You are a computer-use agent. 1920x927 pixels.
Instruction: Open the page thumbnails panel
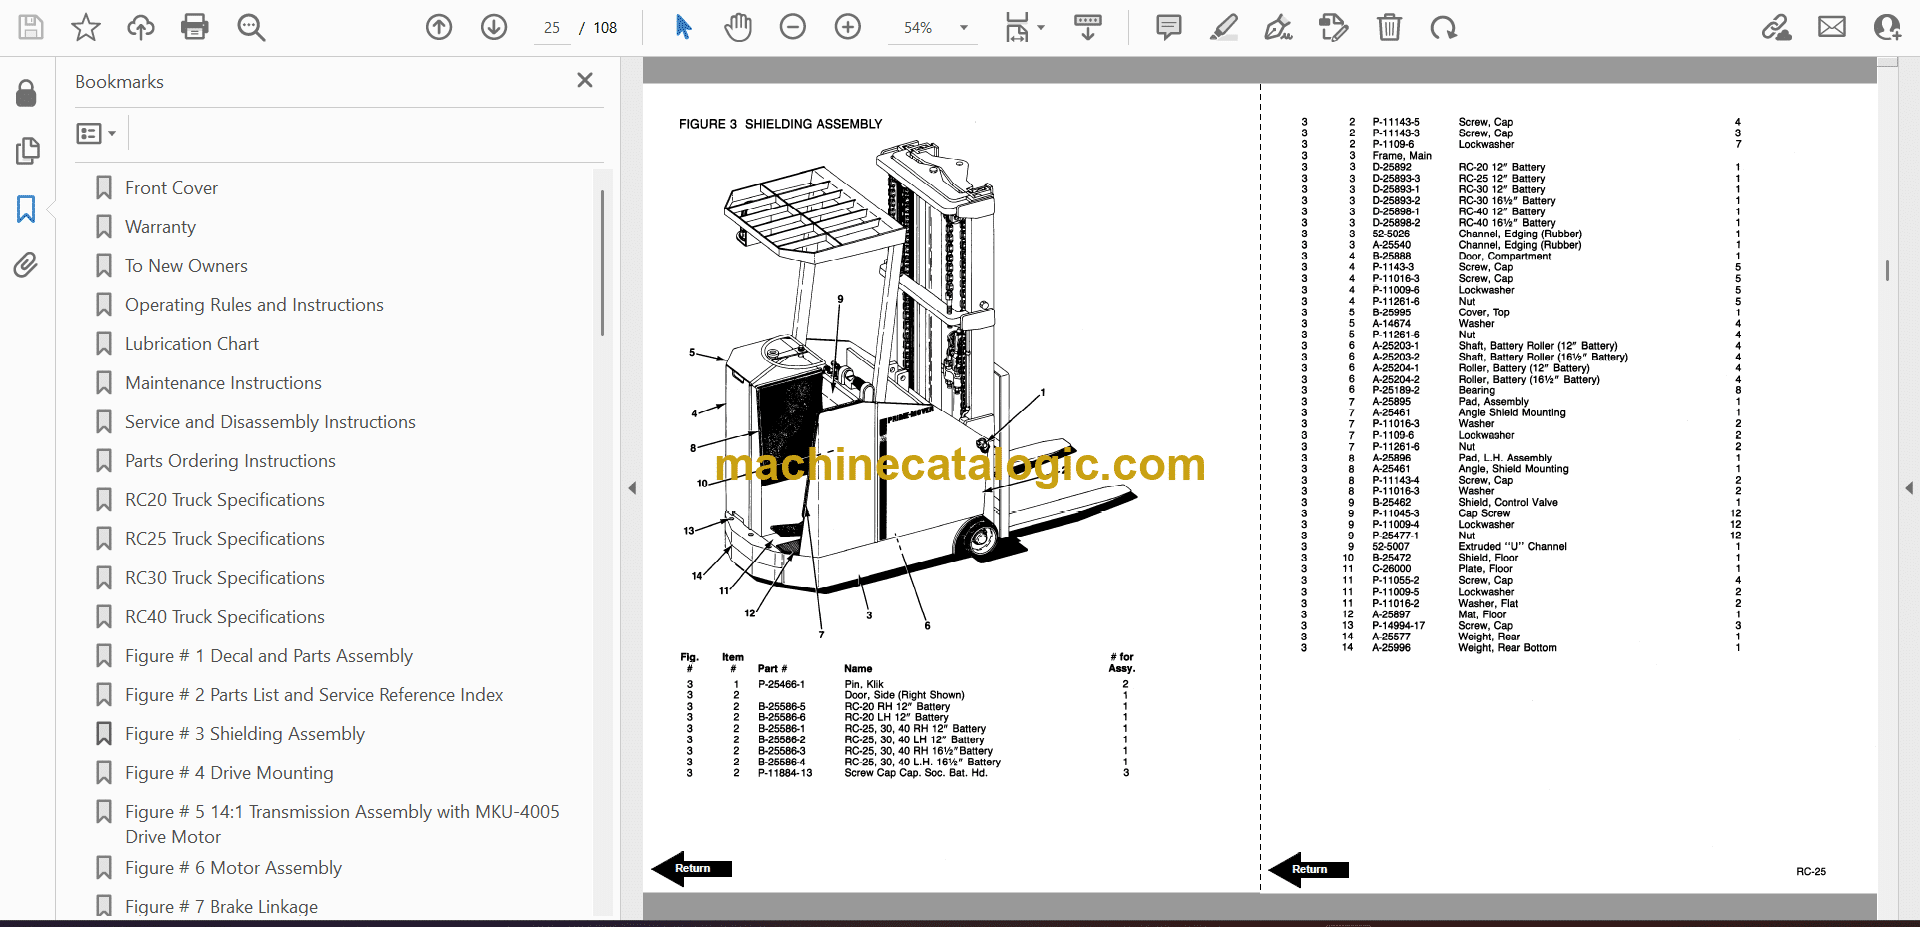27,151
